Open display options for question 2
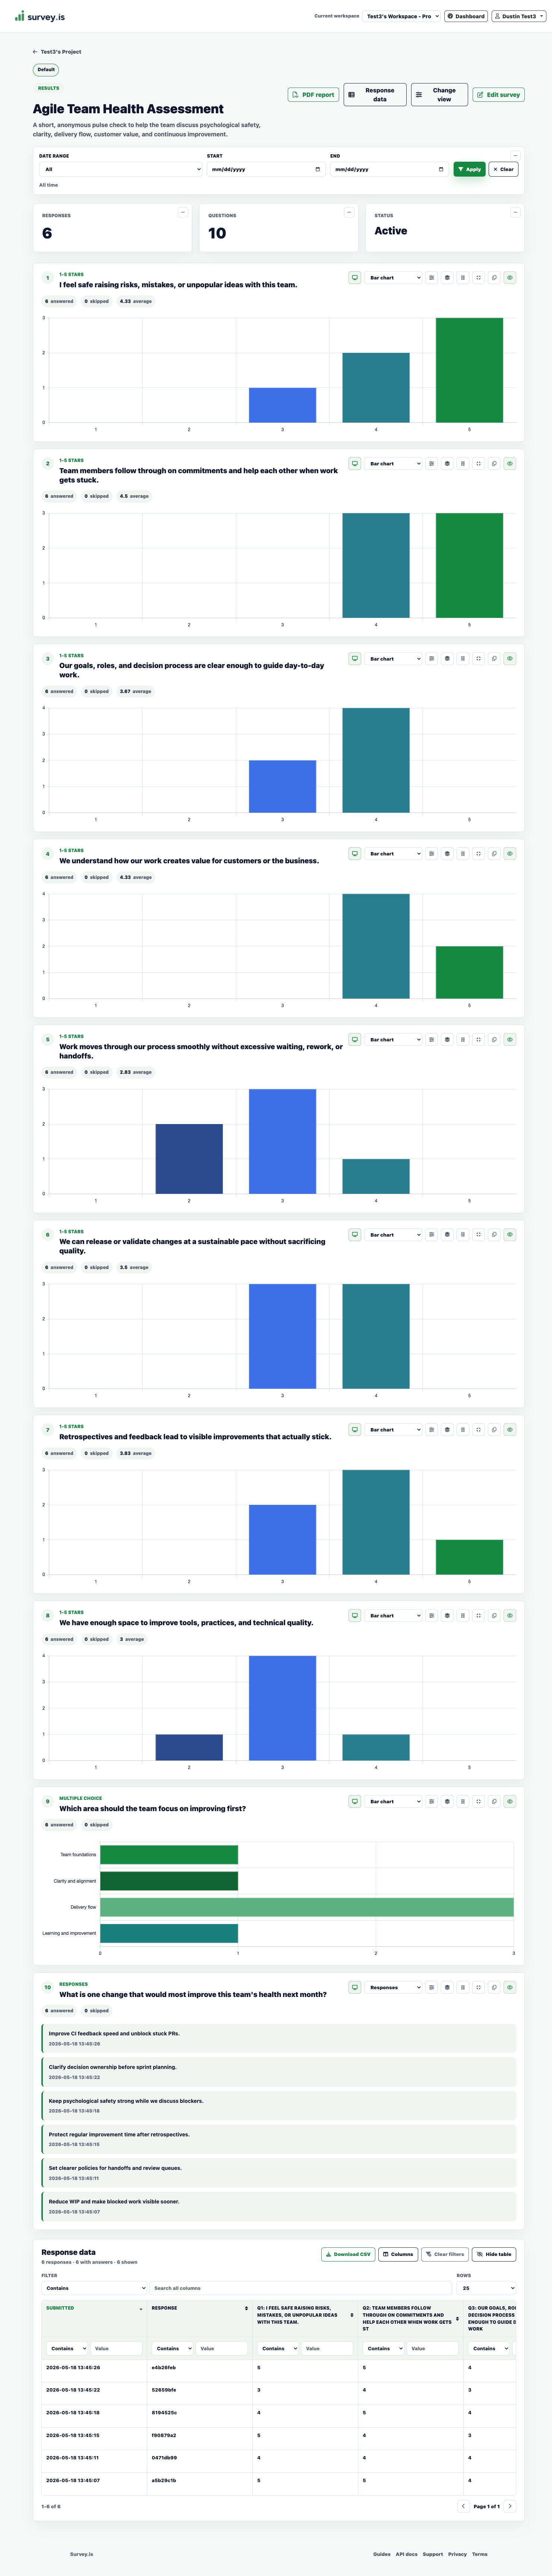 tap(355, 464)
